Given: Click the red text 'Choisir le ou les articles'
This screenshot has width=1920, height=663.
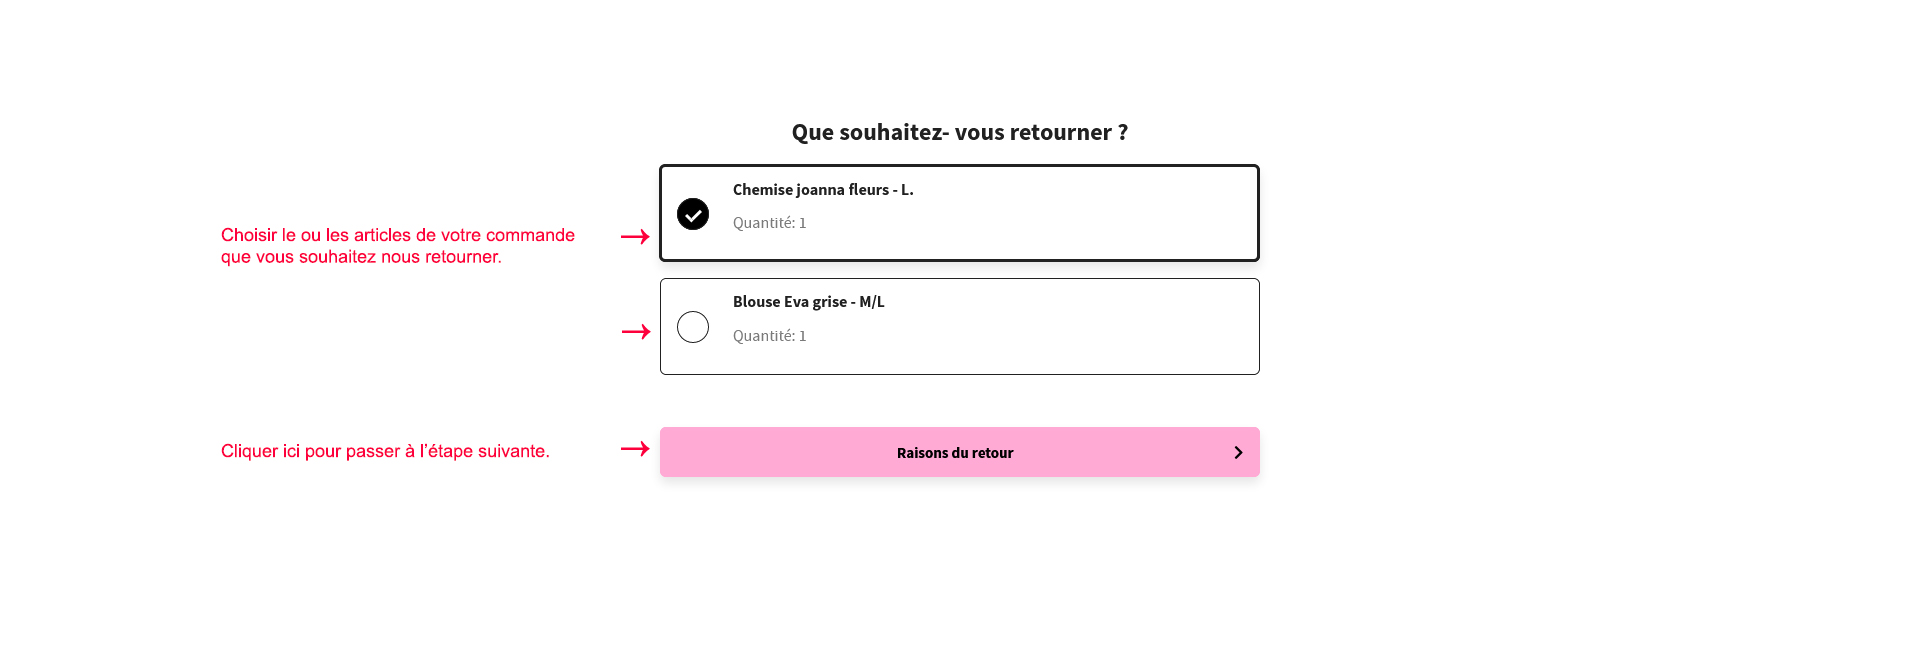Looking at the screenshot, I should [315, 235].
